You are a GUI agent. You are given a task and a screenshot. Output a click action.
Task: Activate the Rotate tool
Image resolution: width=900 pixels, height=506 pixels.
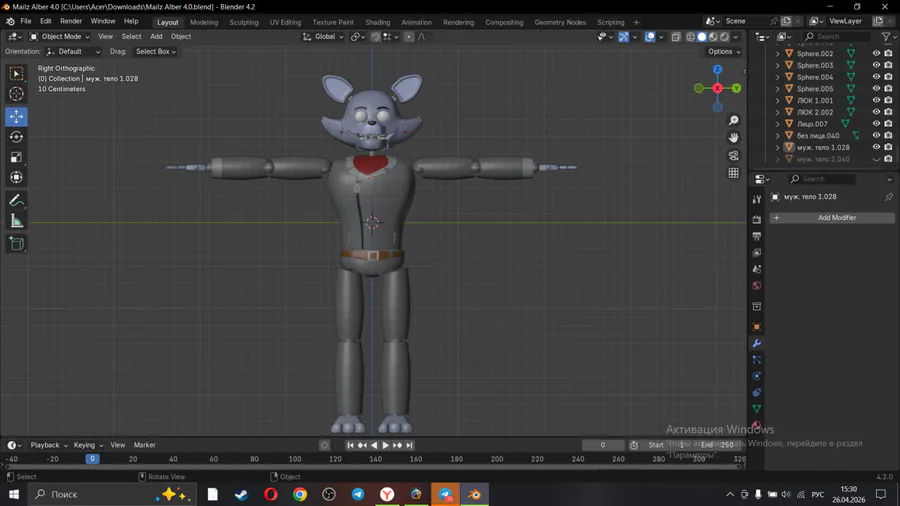click(x=16, y=137)
